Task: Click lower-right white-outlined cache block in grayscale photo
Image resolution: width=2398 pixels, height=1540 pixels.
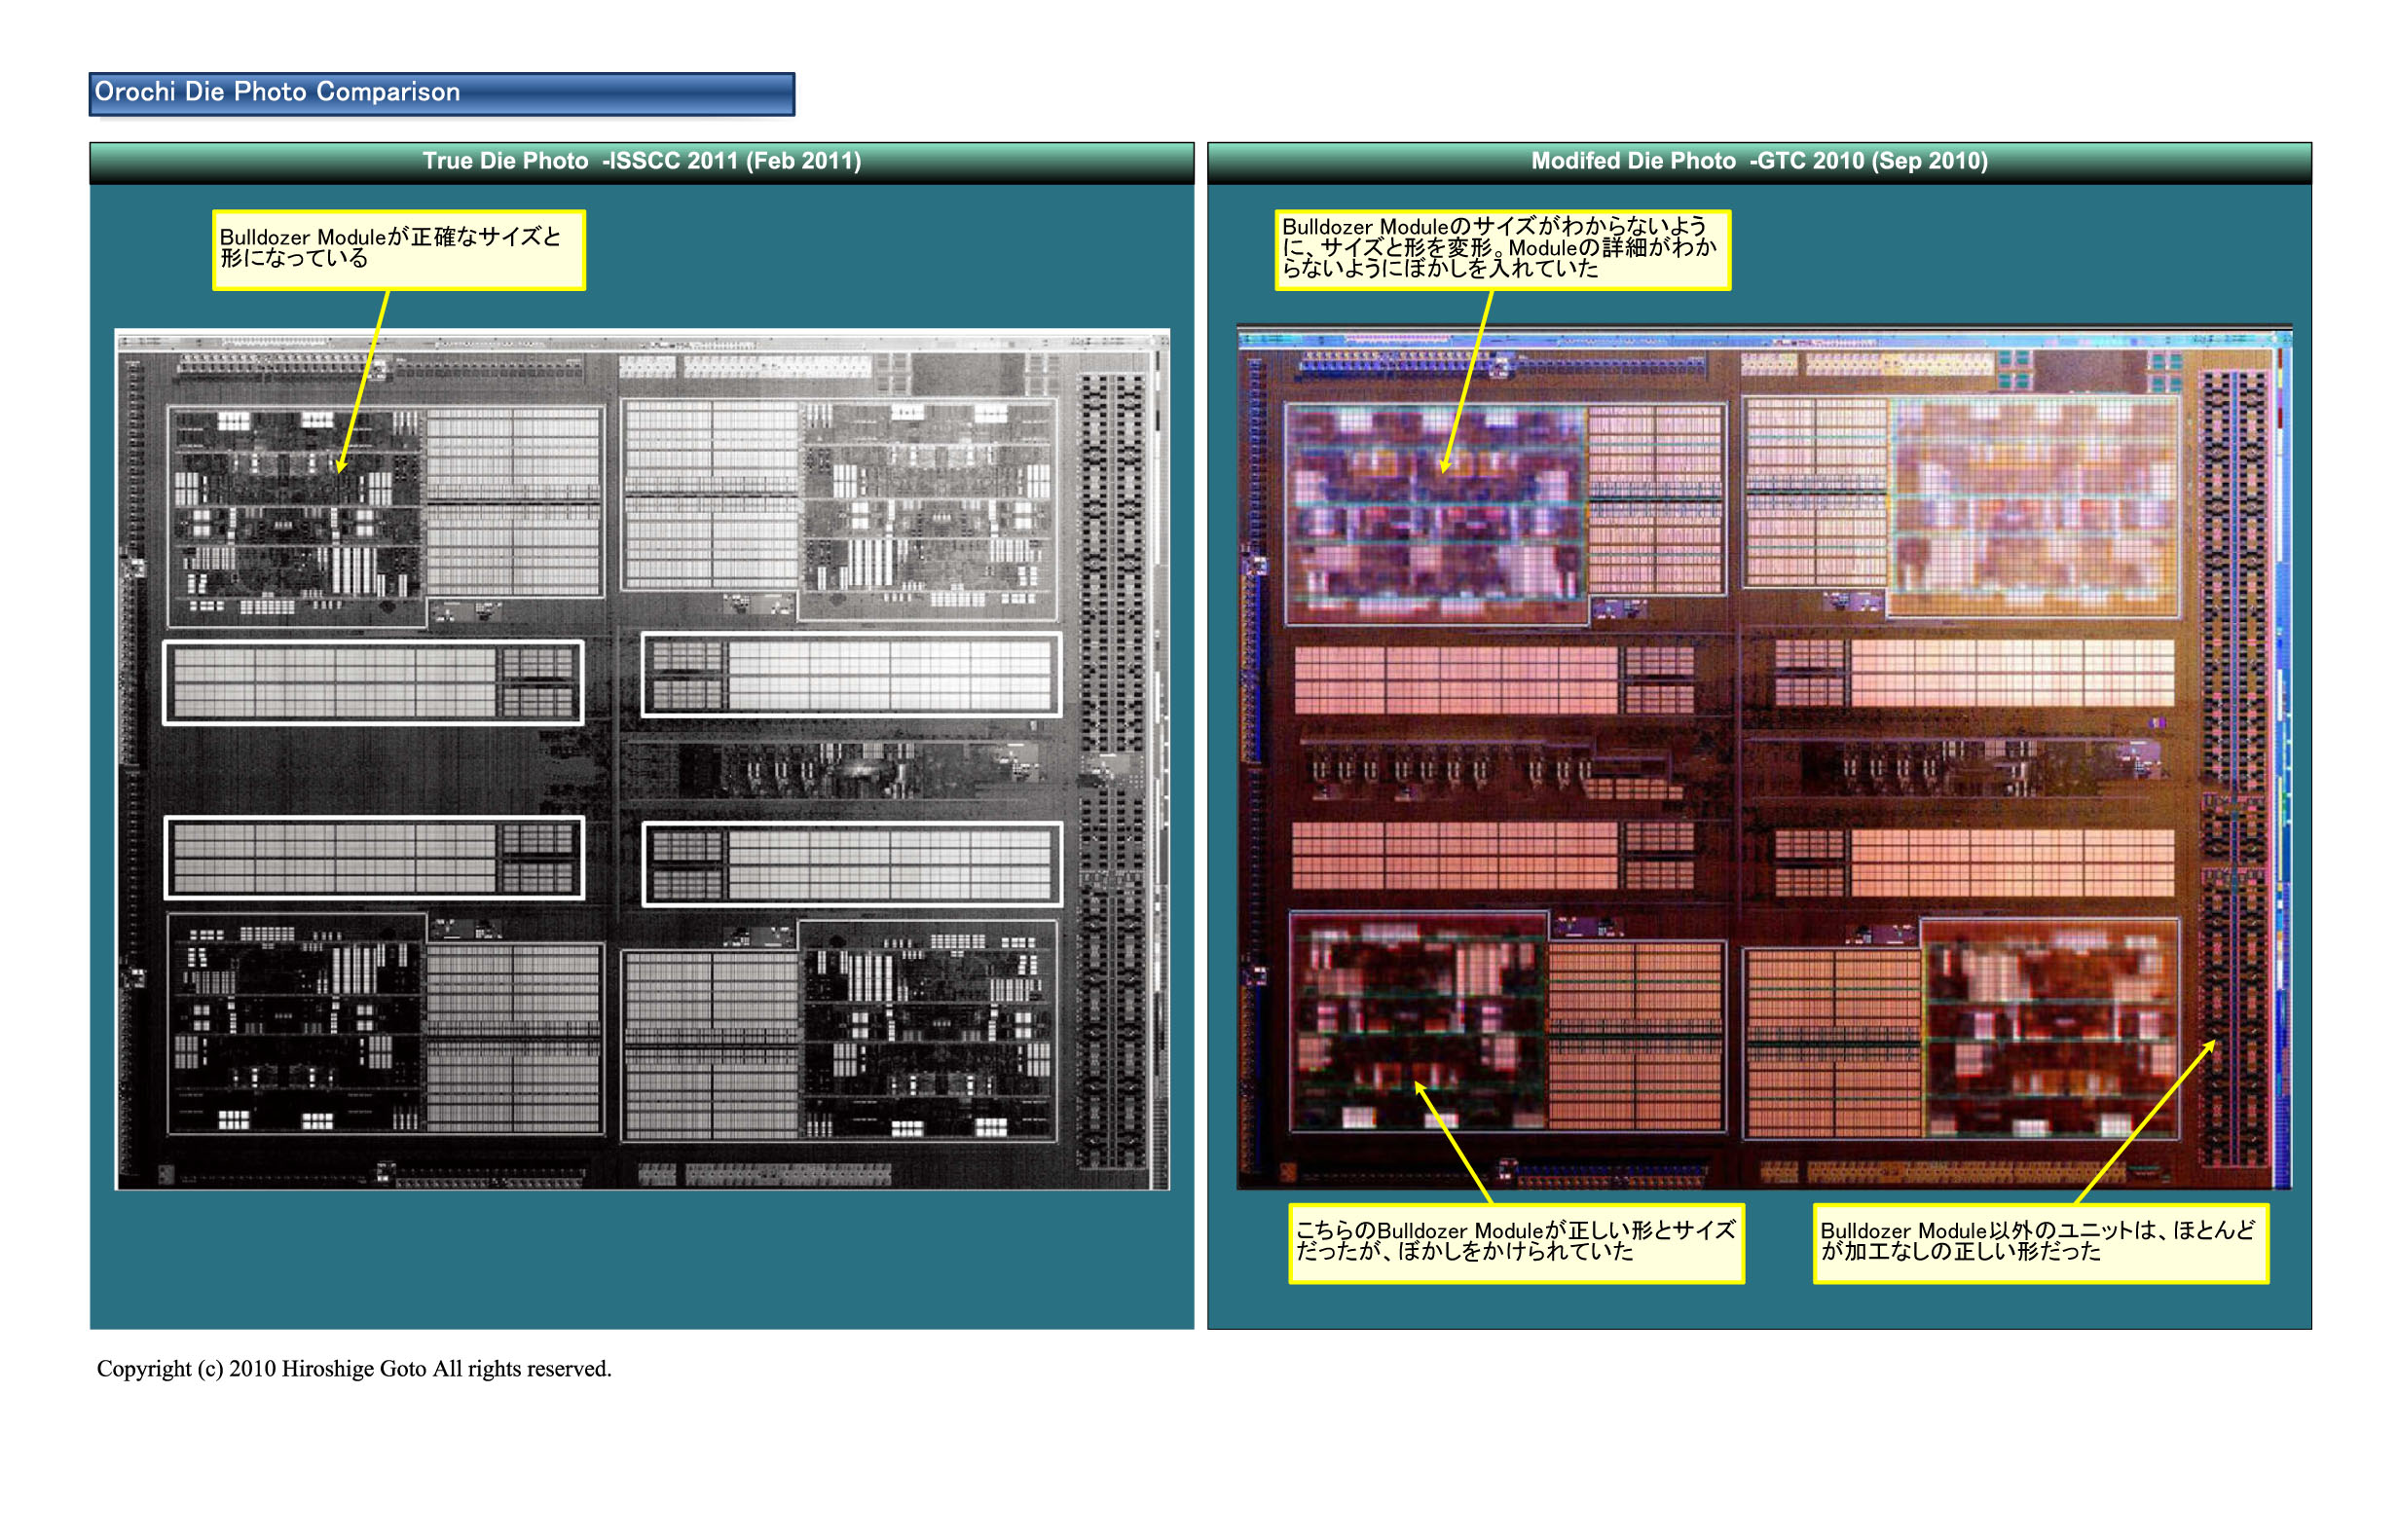Action: [851, 864]
